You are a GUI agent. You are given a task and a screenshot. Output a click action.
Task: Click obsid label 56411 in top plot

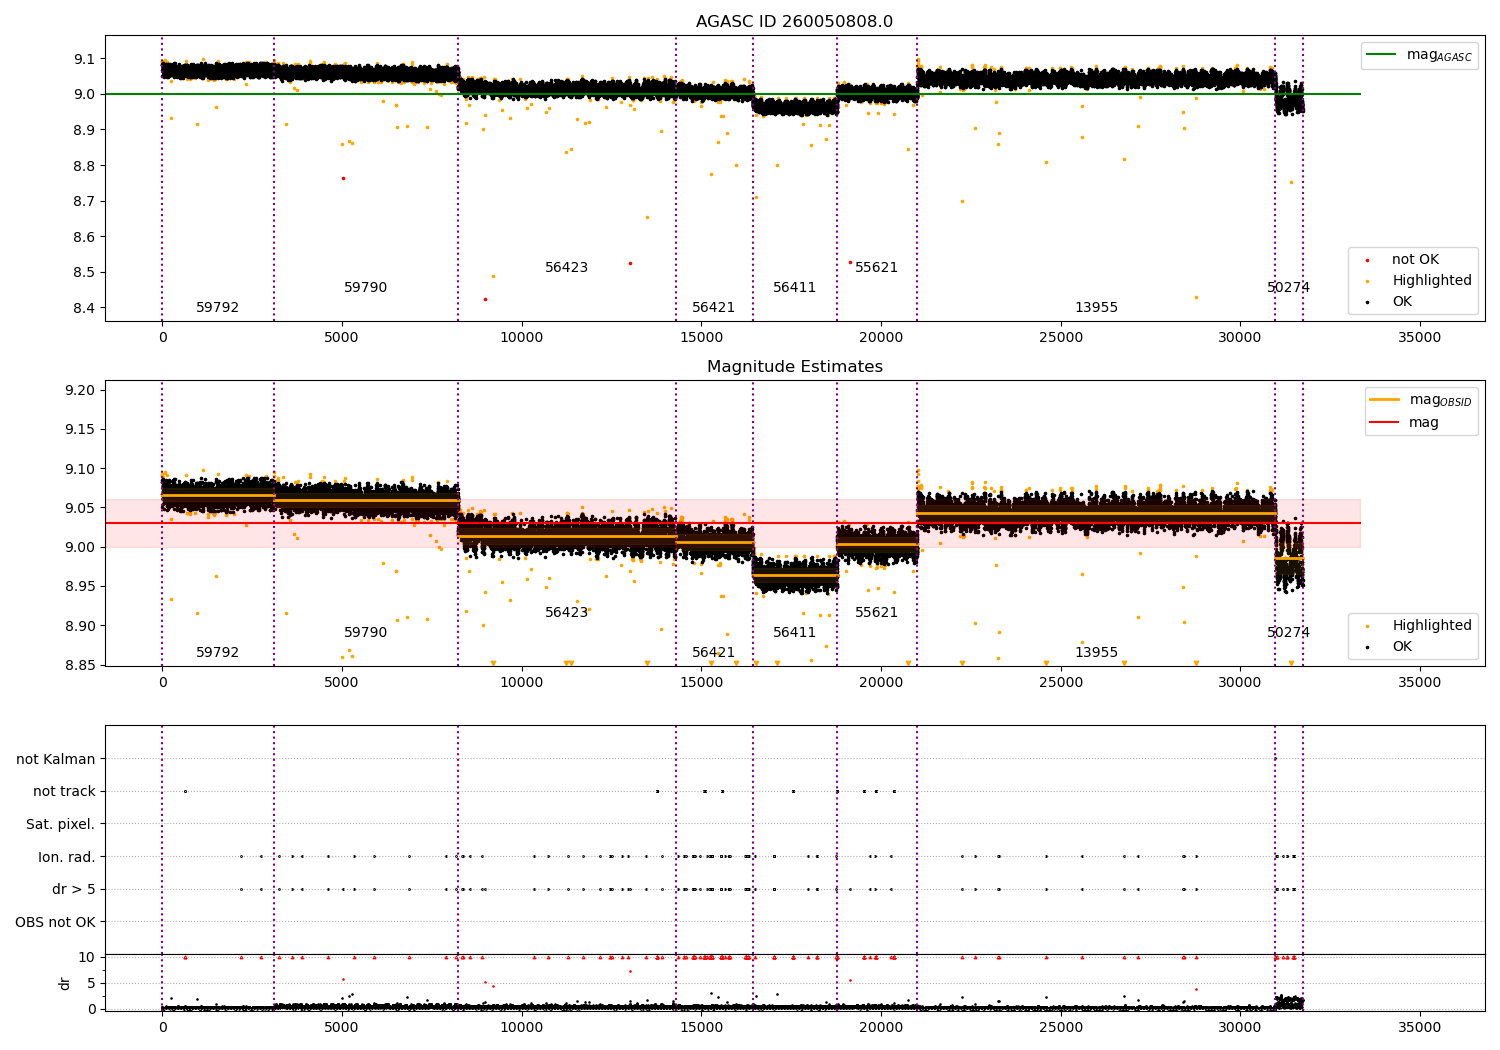[x=794, y=288]
